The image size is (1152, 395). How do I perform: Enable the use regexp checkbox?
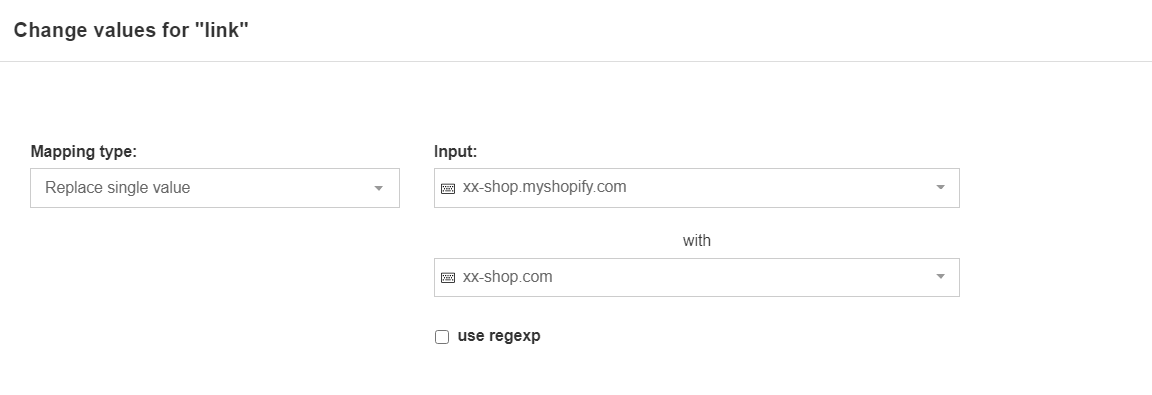point(442,337)
